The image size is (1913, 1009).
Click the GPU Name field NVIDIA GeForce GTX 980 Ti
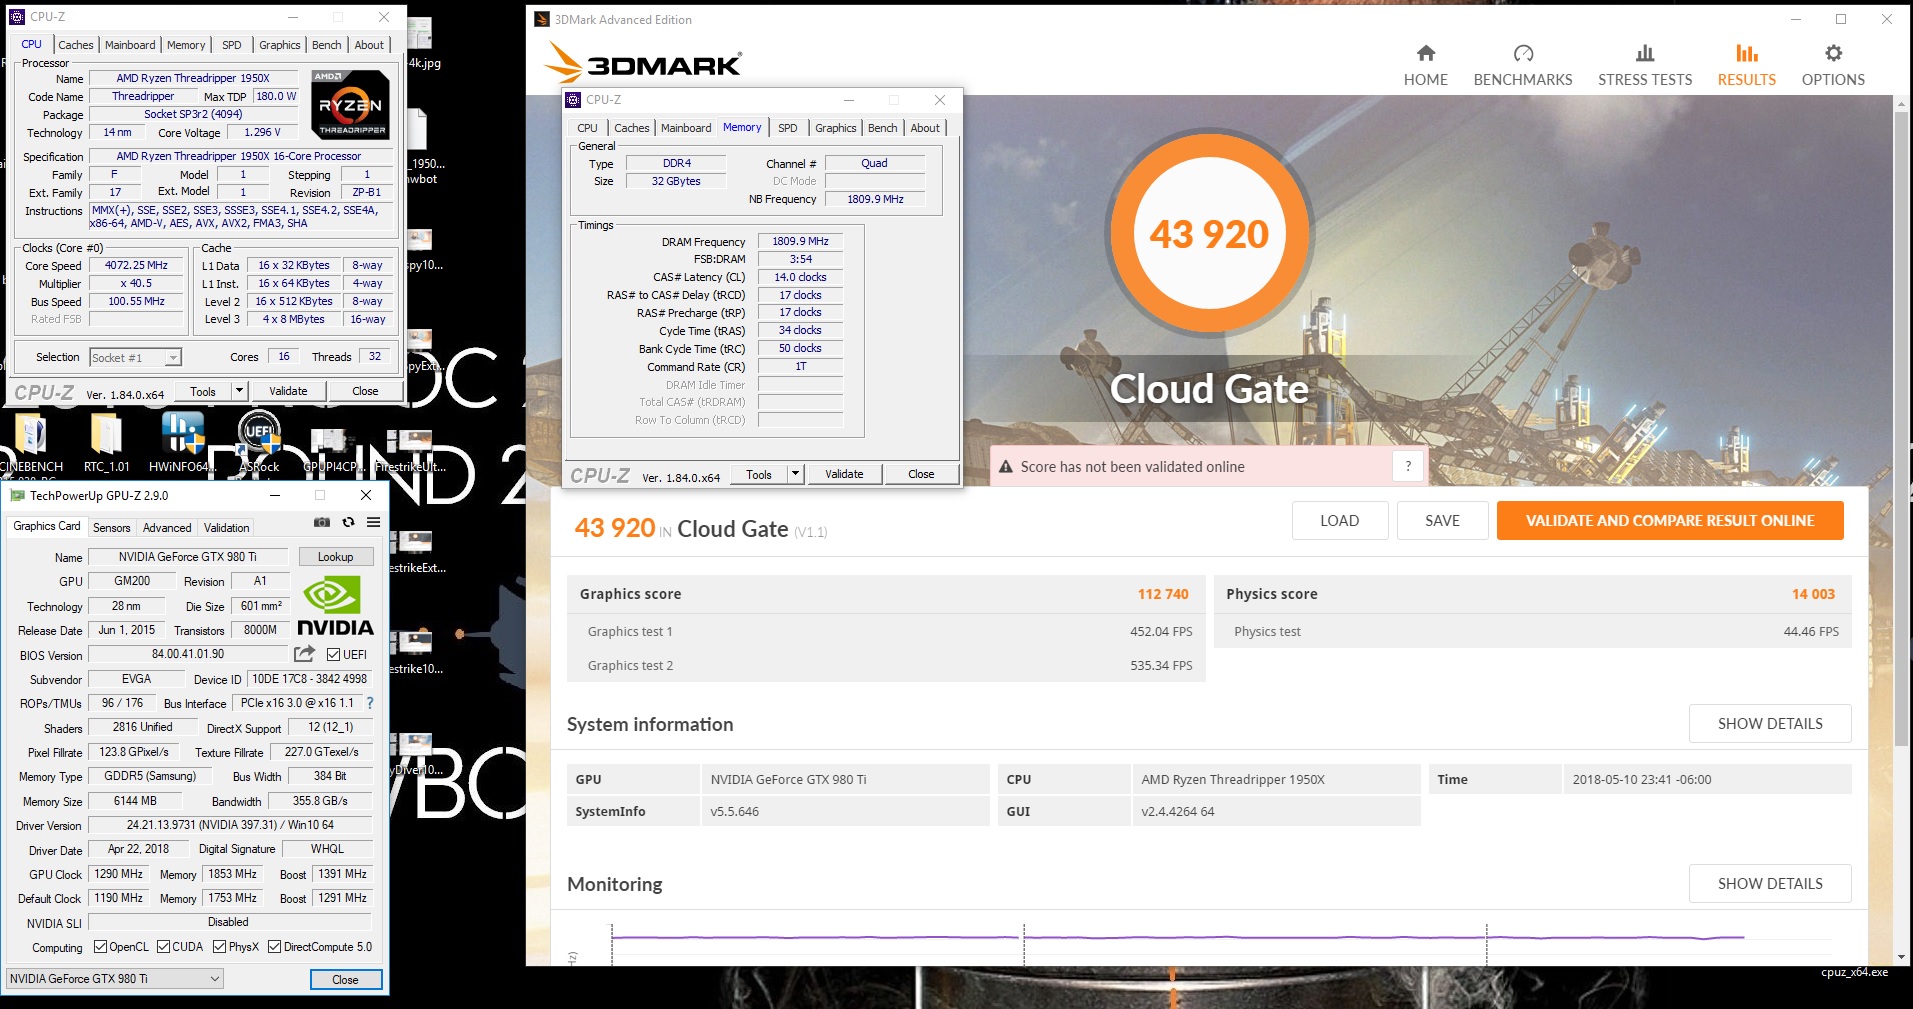[x=188, y=557]
